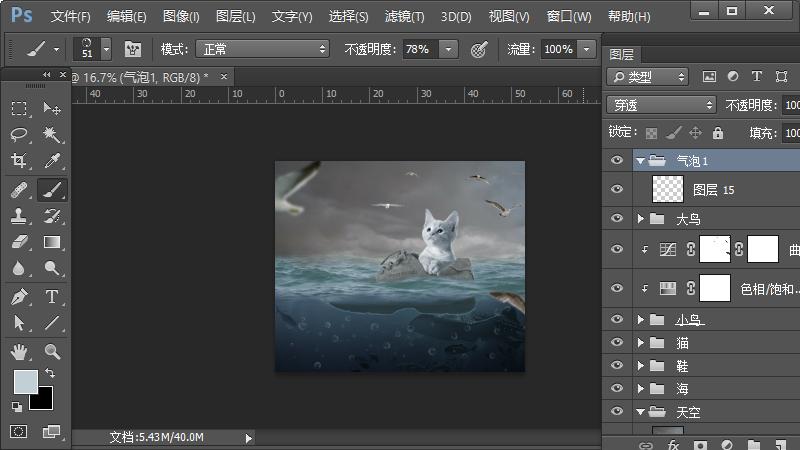Select the Zoom tool
This screenshot has height=450, width=800.
coord(52,352)
